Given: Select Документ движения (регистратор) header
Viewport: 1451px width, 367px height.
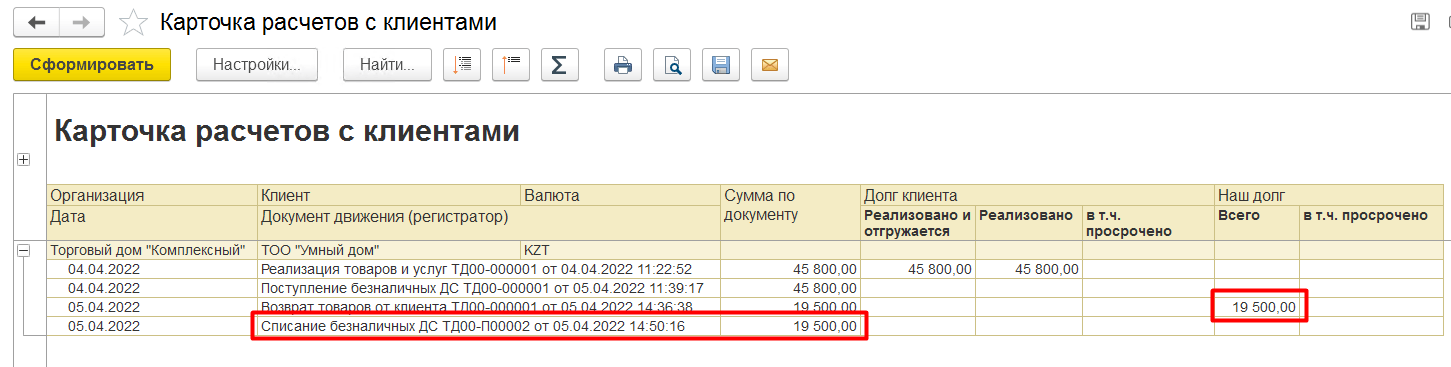Looking at the screenshot, I should (489, 223).
